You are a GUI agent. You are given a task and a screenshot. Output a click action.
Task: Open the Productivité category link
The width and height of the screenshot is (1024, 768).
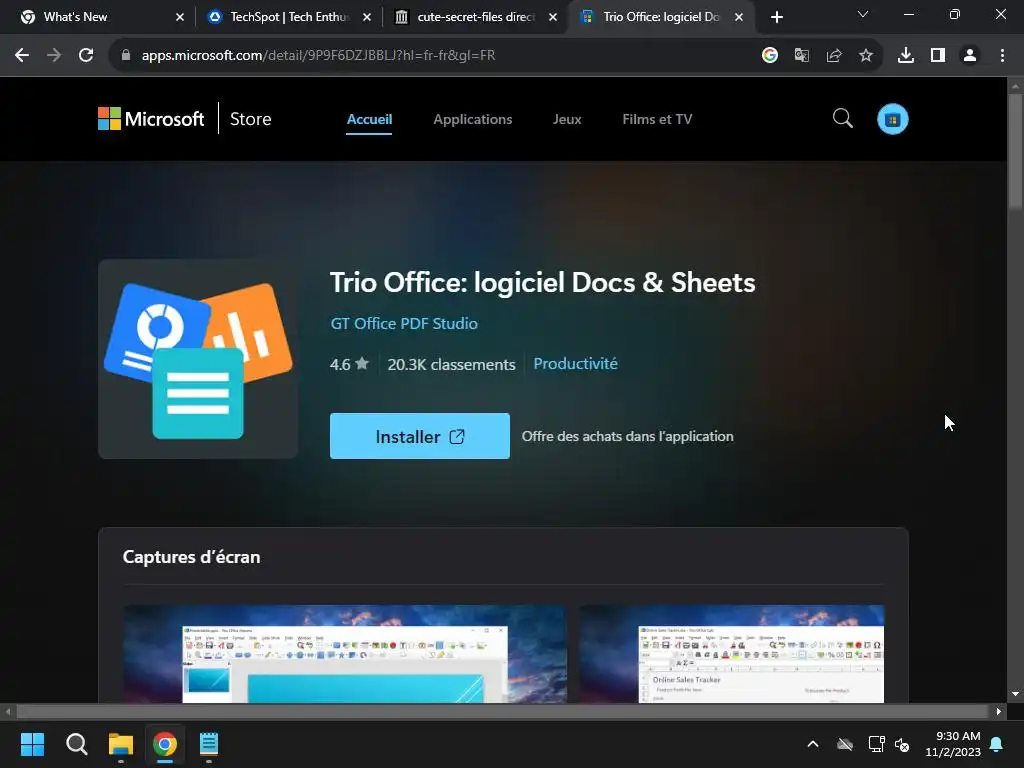point(575,364)
